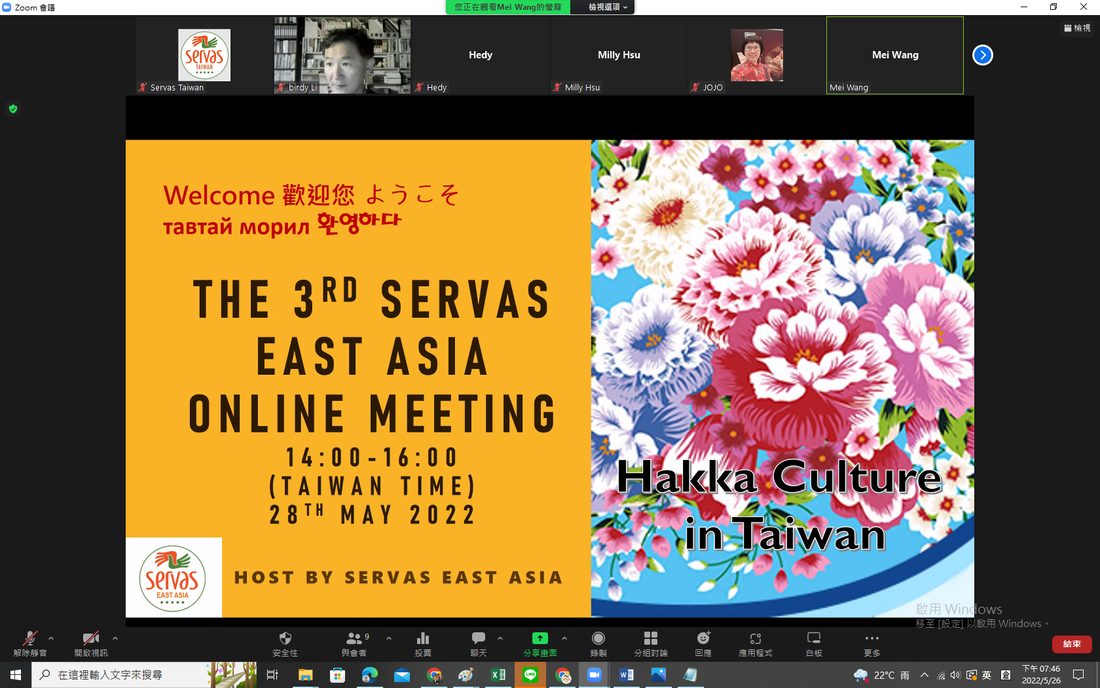The height and width of the screenshot is (688, 1100).
Task: Unmute microphone using 解除靜音 button
Action: tap(30, 643)
